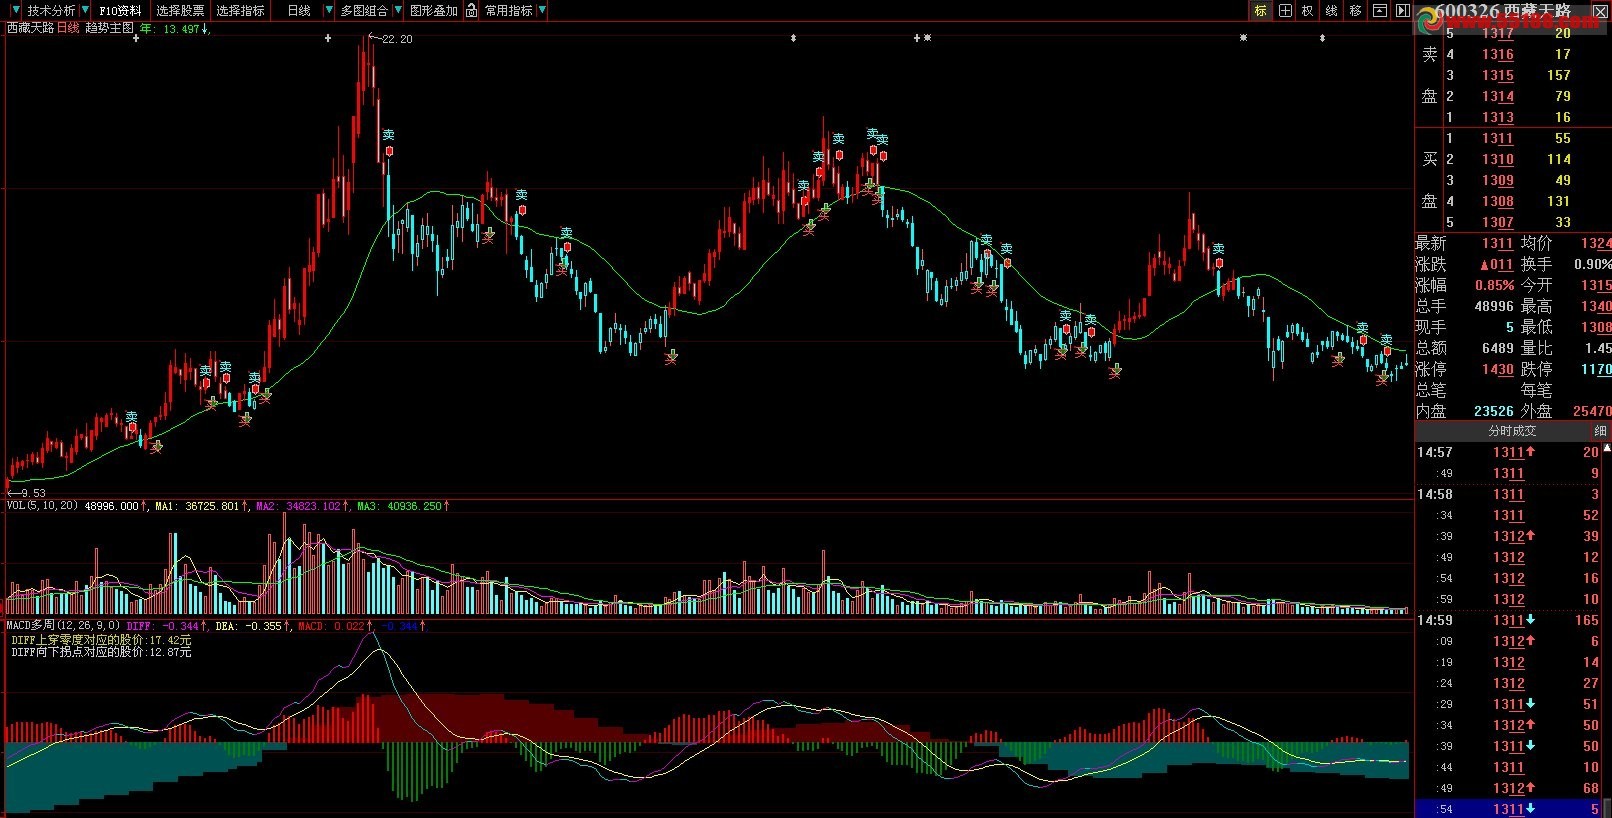Click the 22.20 high price label
This screenshot has height=818, width=1612.
[397, 39]
